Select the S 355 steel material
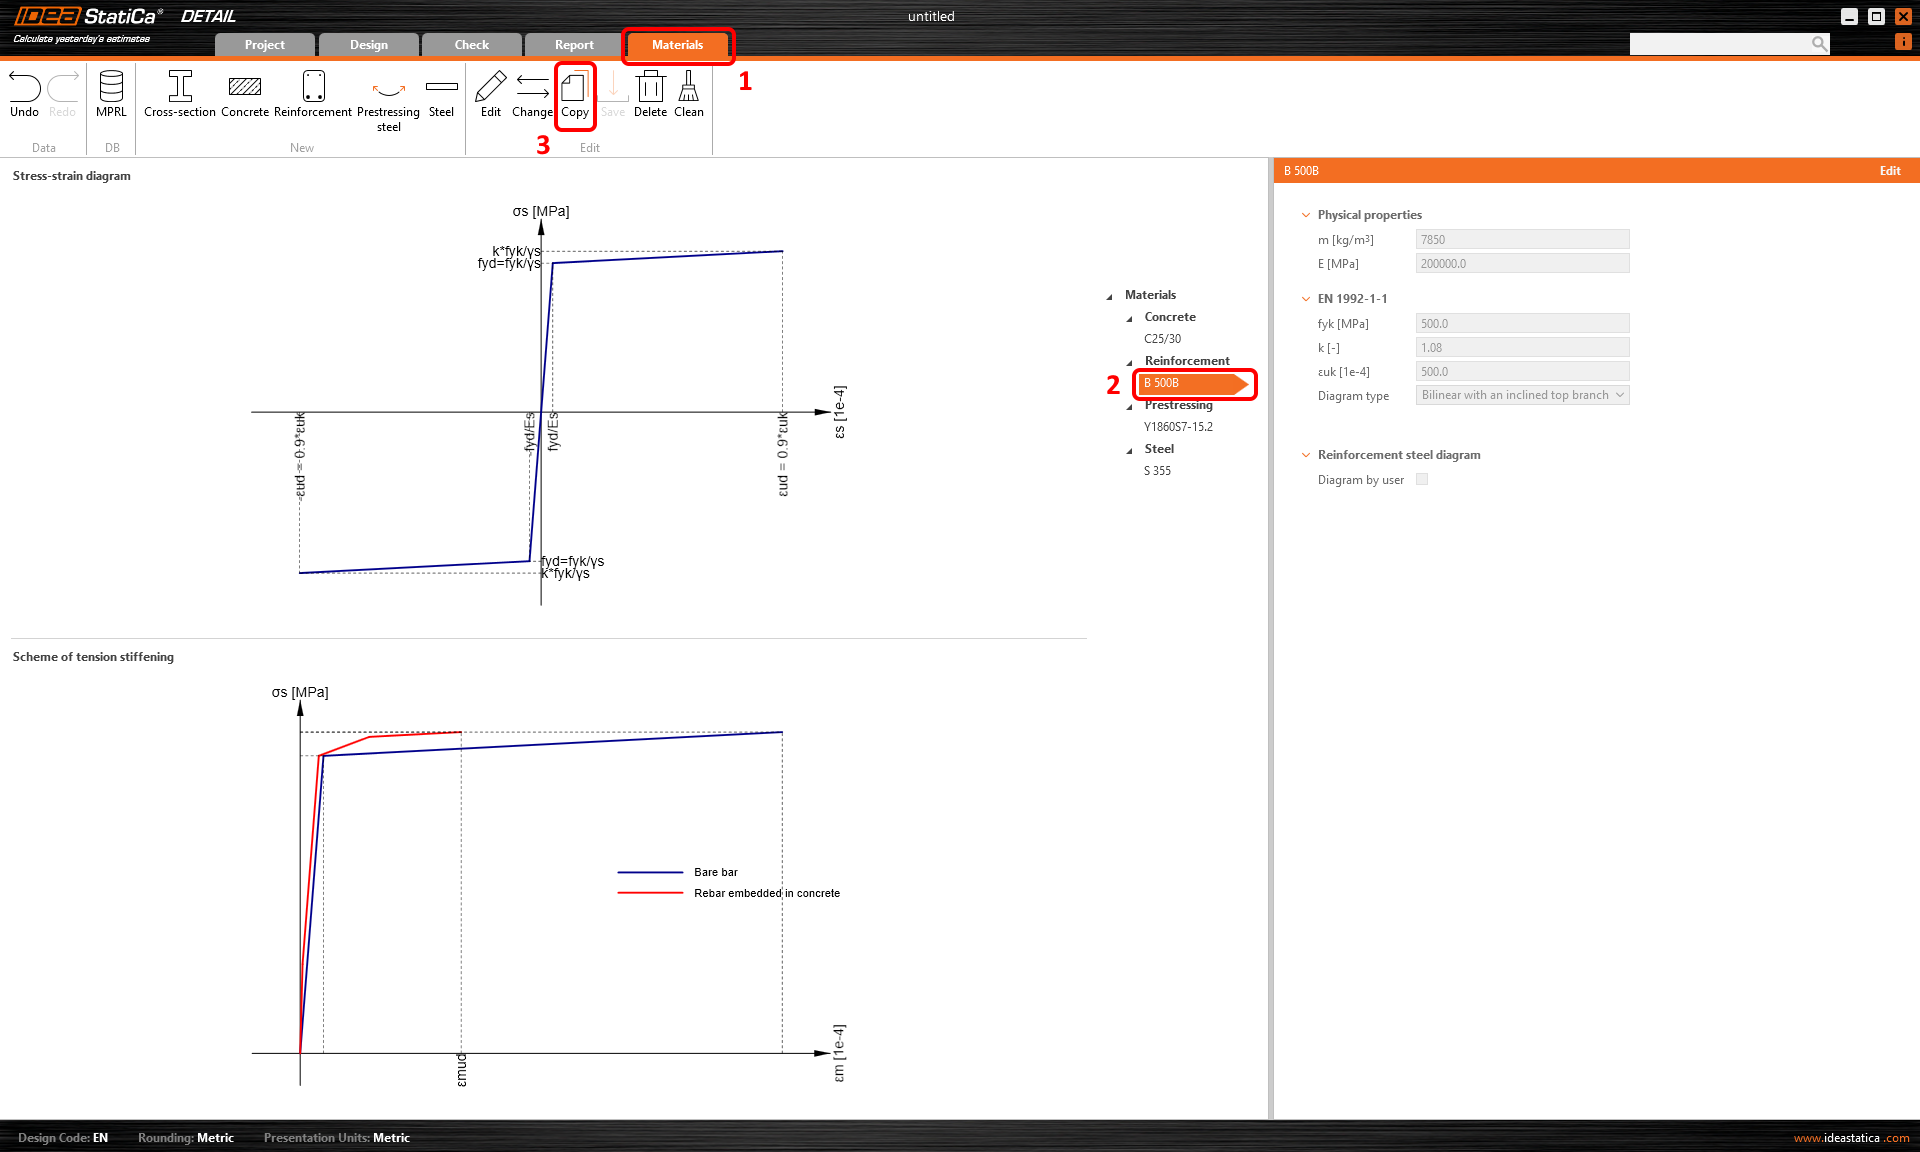This screenshot has height=1152, width=1920. point(1157,471)
